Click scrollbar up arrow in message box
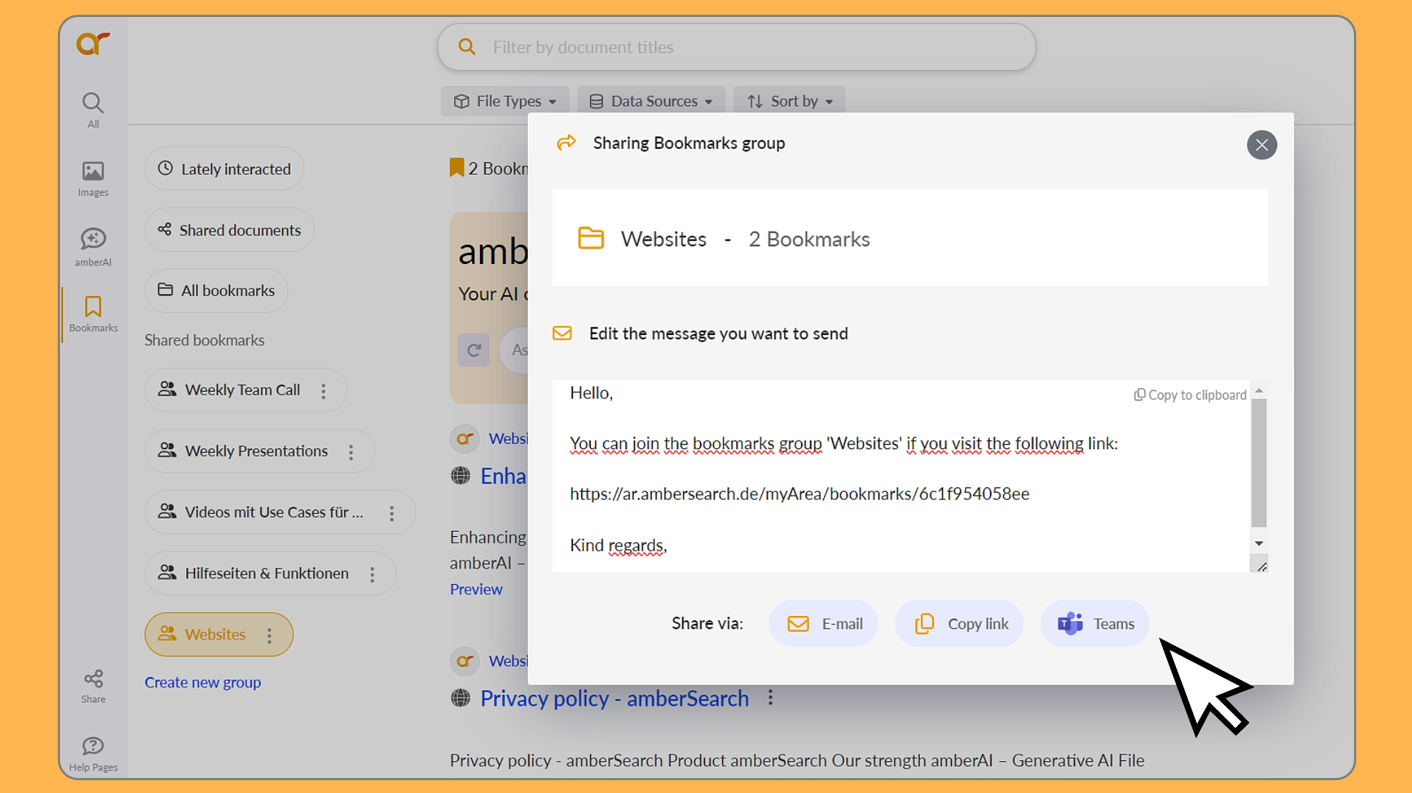The height and width of the screenshot is (793, 1412). point(1259,391)
